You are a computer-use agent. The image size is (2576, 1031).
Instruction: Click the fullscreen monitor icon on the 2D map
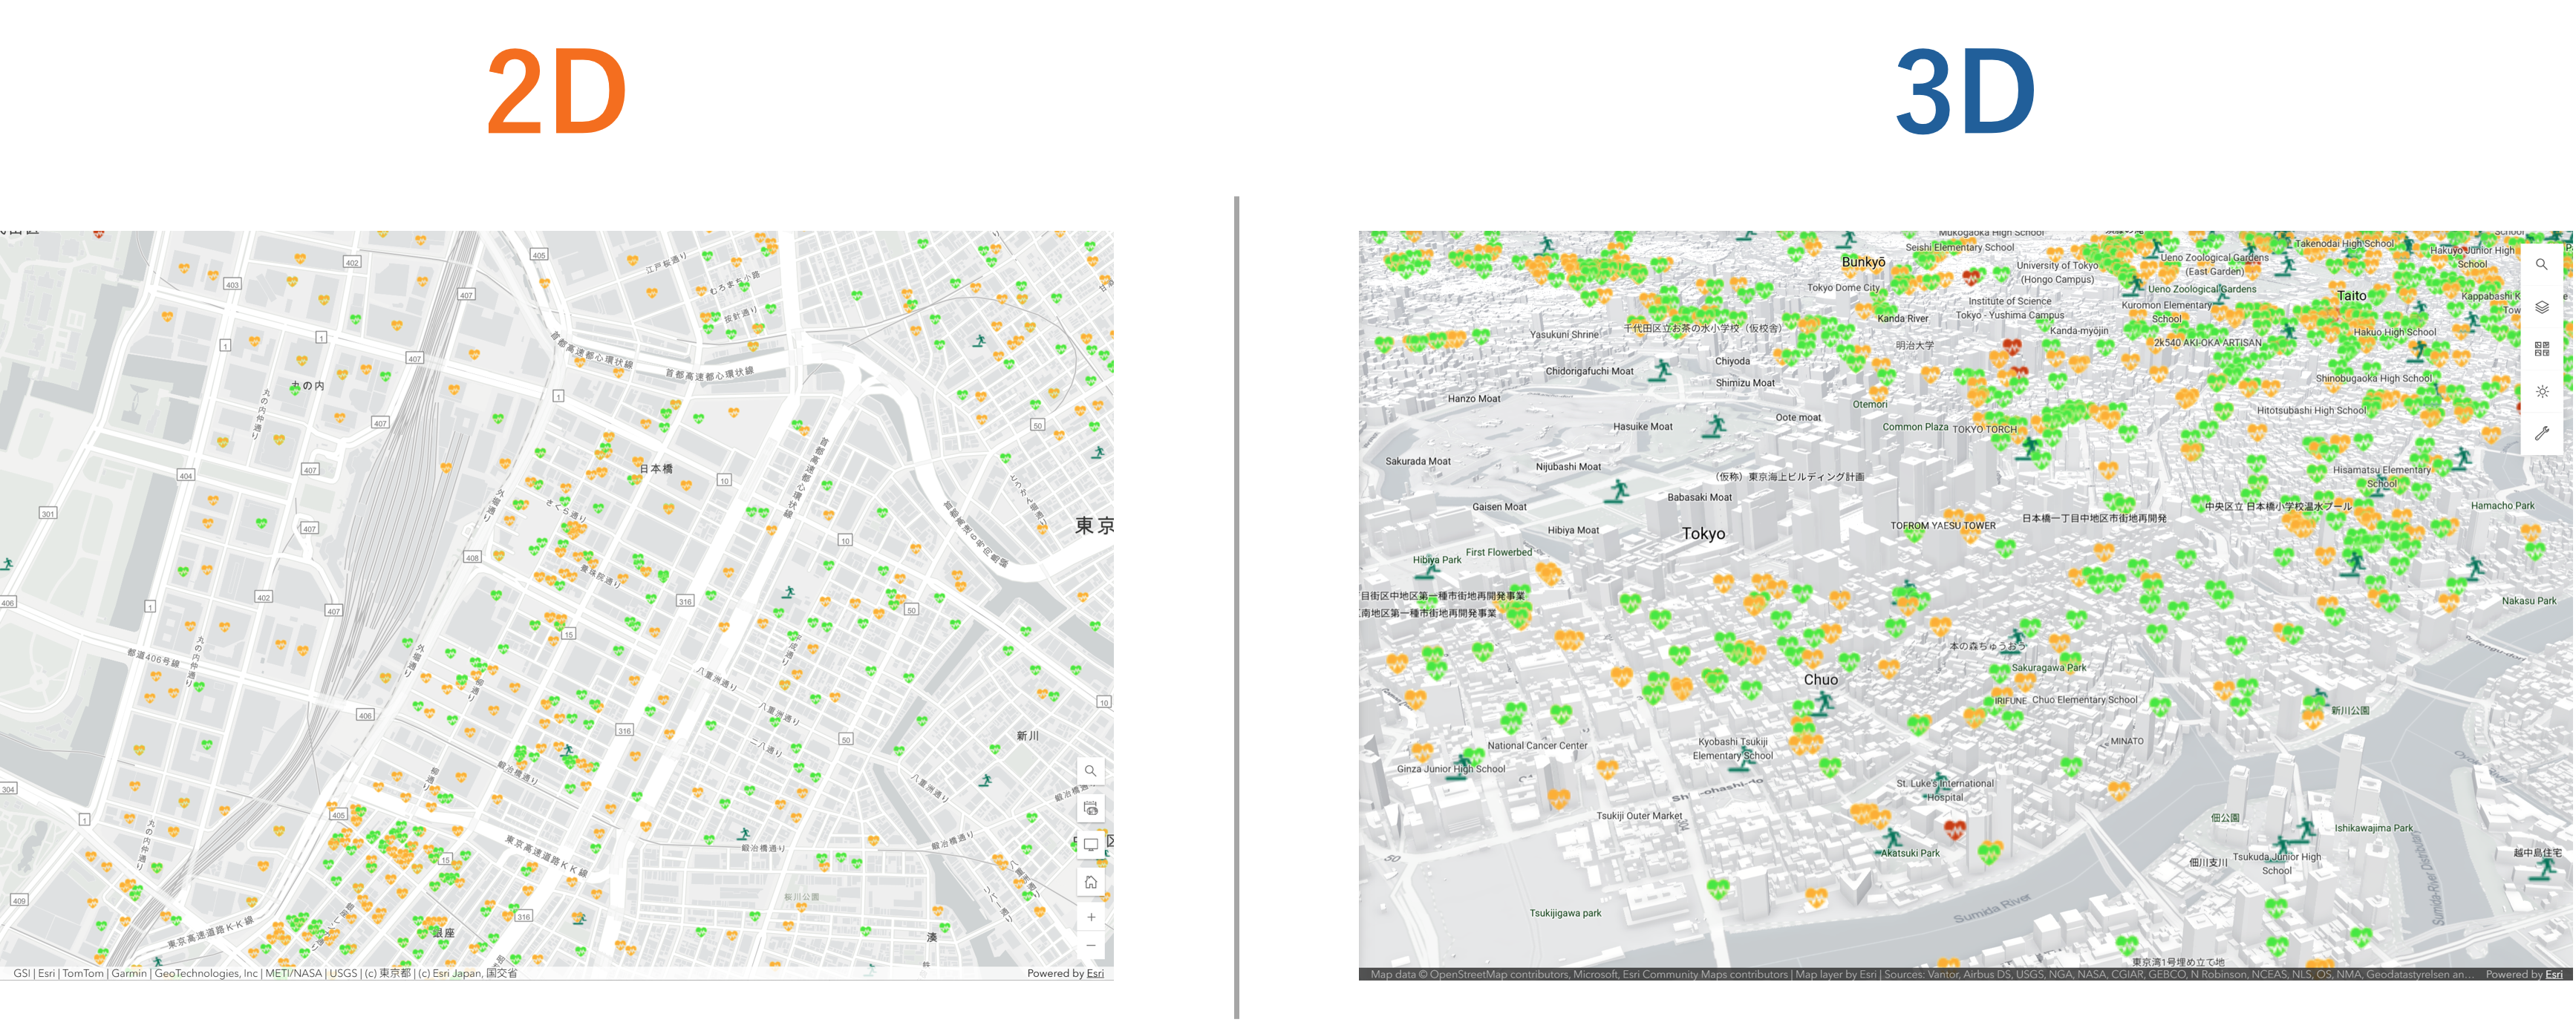coord(1090,845)
